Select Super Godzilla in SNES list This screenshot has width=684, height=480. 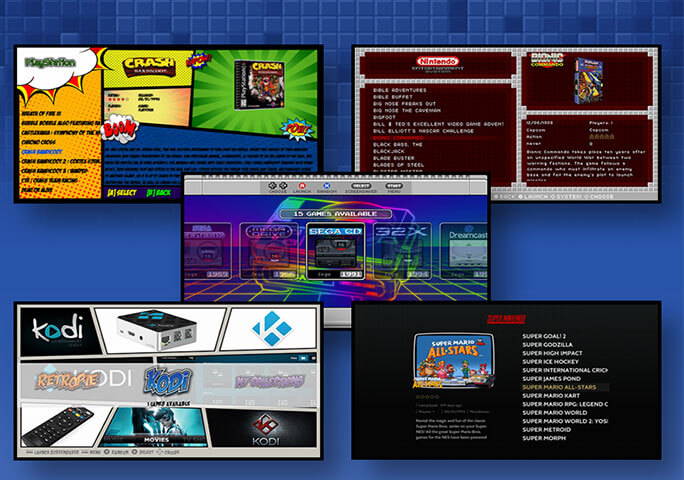[547, 345]
